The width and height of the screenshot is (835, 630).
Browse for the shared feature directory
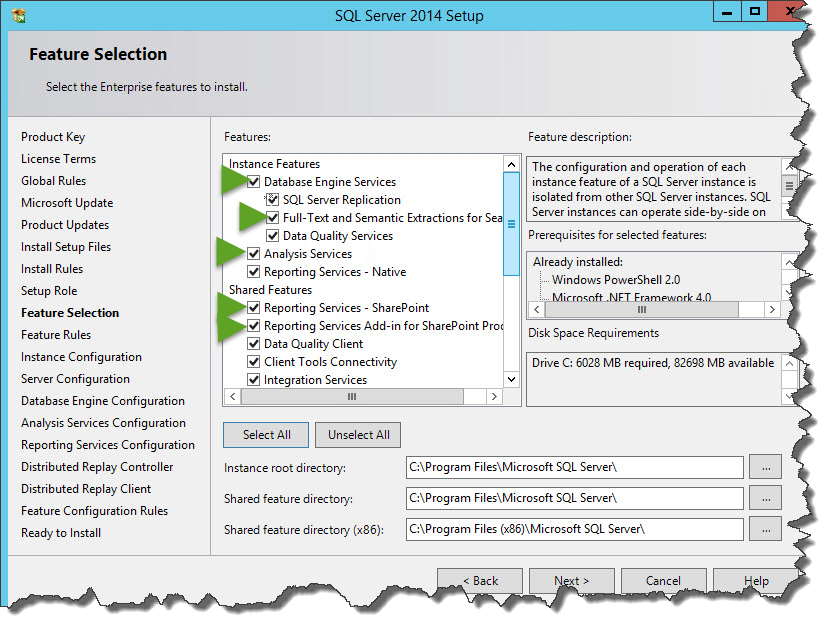click(767, 497)
